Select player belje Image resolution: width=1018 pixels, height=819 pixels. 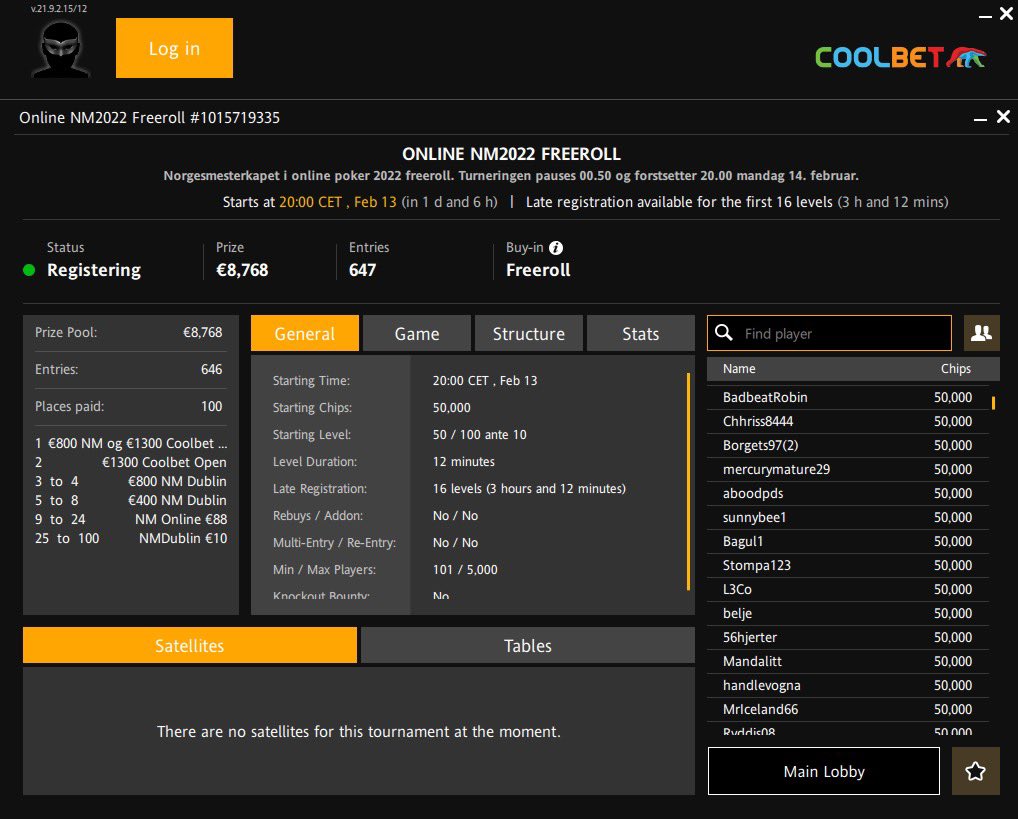pyautogui.click(x=847, y=613)
